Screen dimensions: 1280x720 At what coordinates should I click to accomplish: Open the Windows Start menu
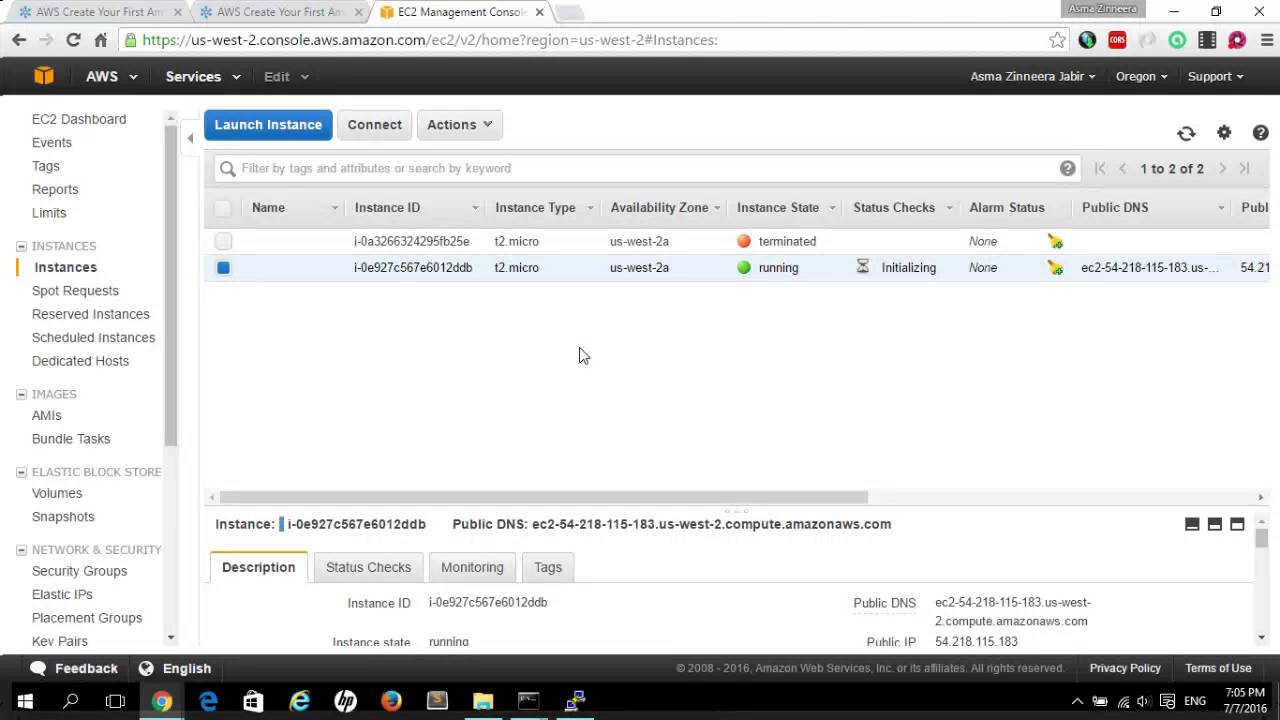[24, 701]
